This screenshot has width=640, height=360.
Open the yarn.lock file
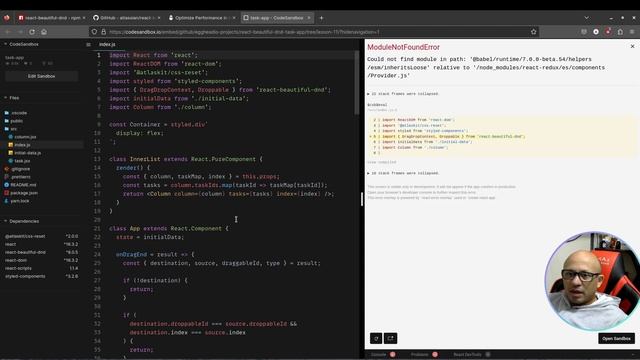20,201
